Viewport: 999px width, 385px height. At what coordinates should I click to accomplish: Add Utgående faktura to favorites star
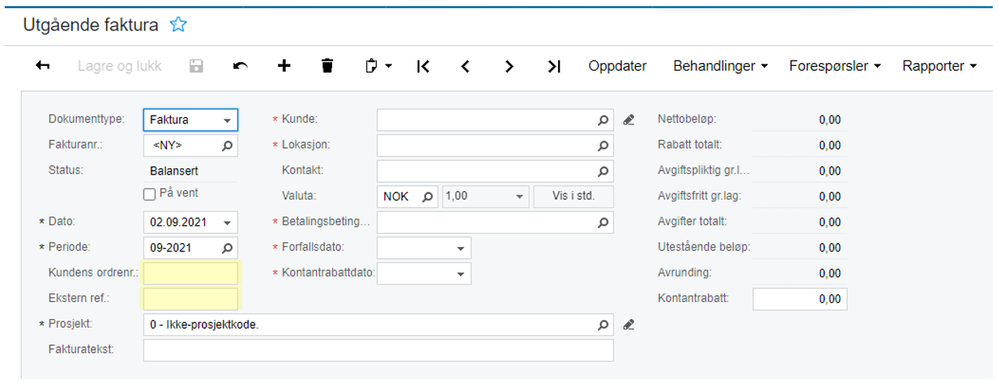(x=178, y=25)
